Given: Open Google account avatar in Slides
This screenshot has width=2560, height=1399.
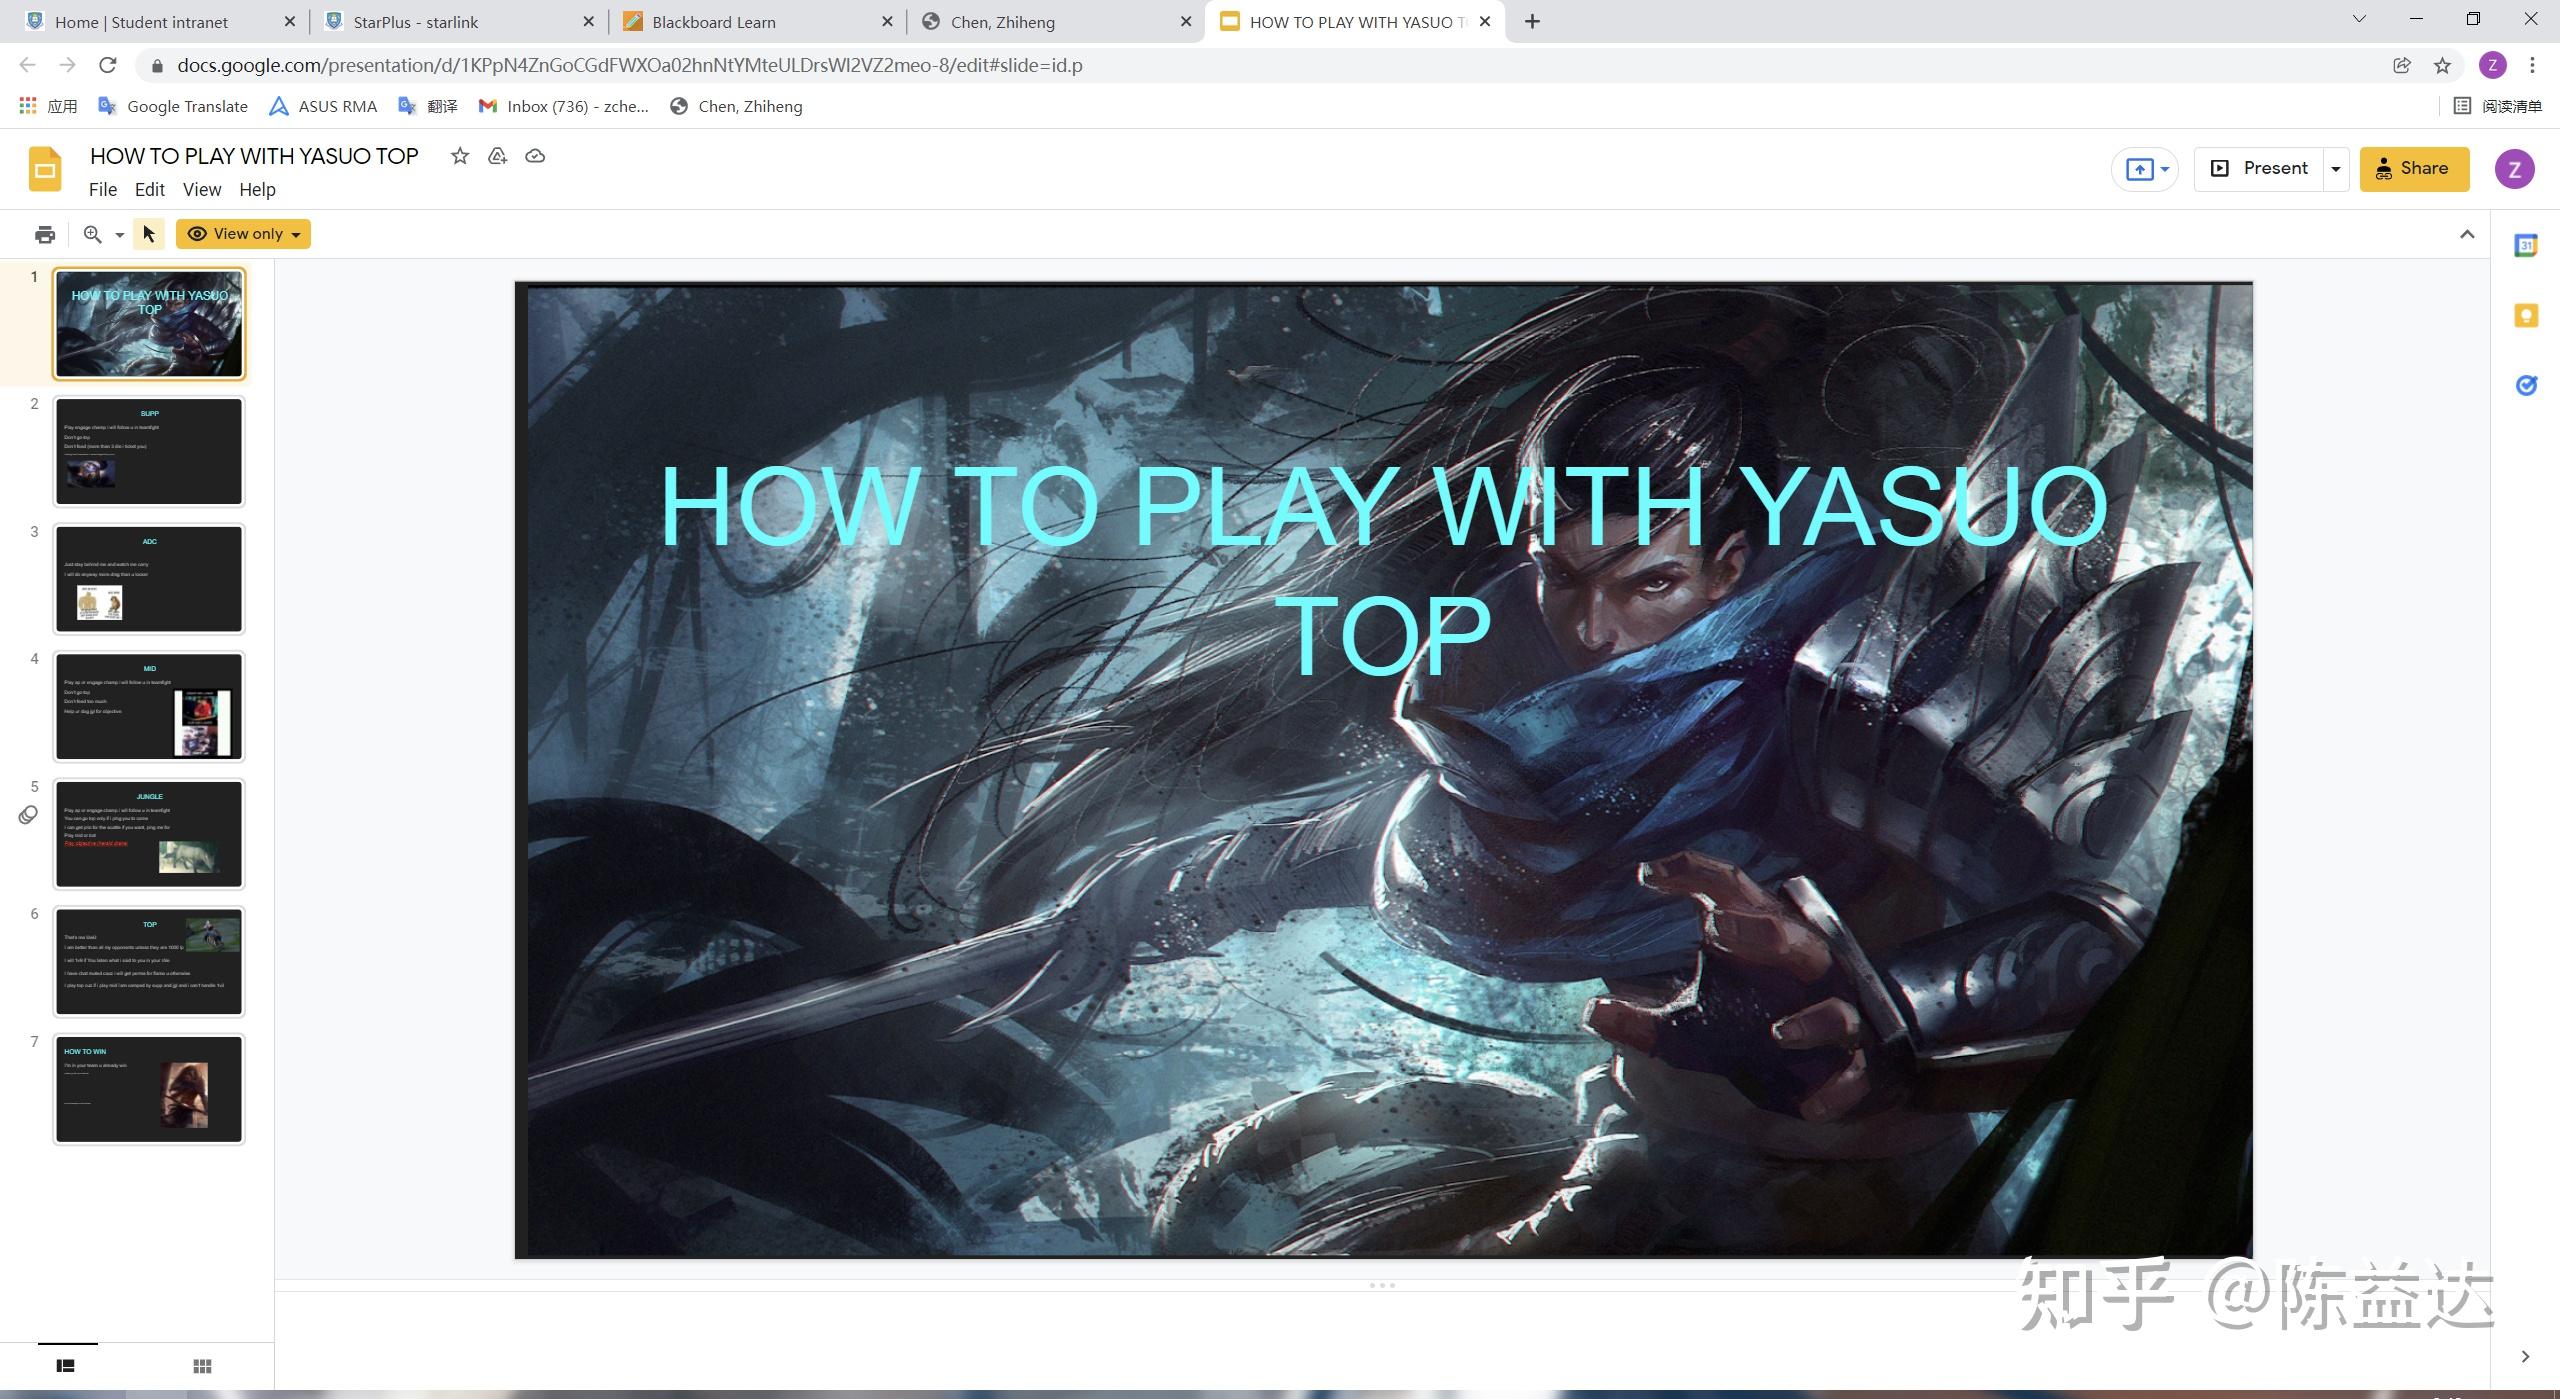Looking at the screenshot, I should pyautogui.click(x=2514, y=169).
